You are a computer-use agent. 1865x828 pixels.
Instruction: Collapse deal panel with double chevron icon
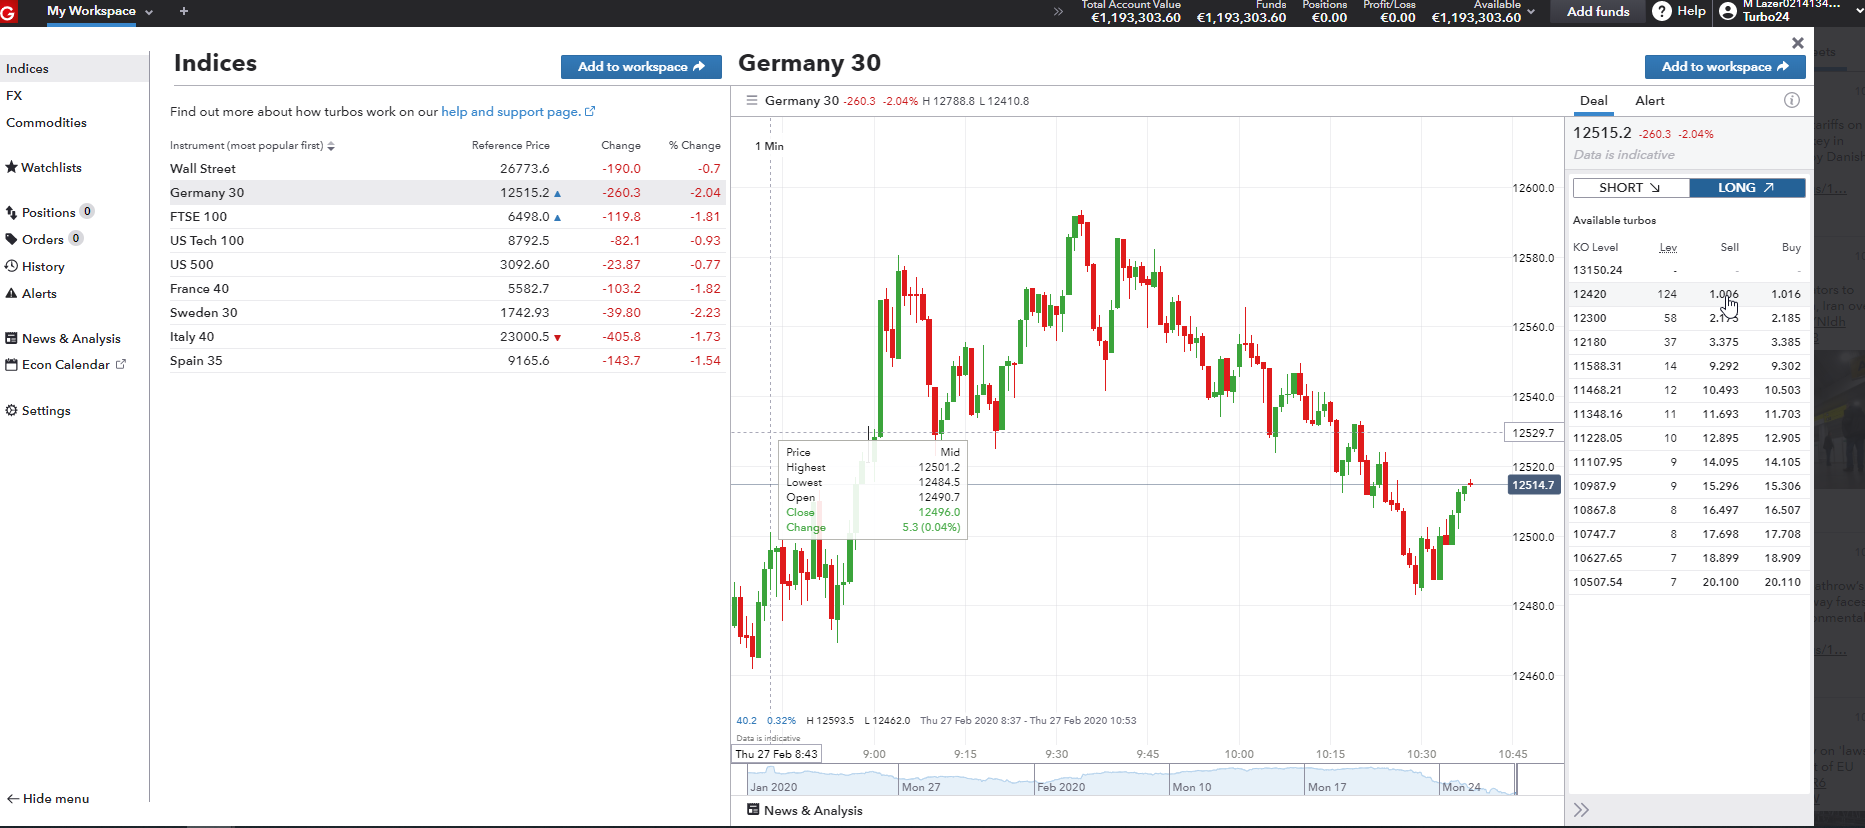1581,810
